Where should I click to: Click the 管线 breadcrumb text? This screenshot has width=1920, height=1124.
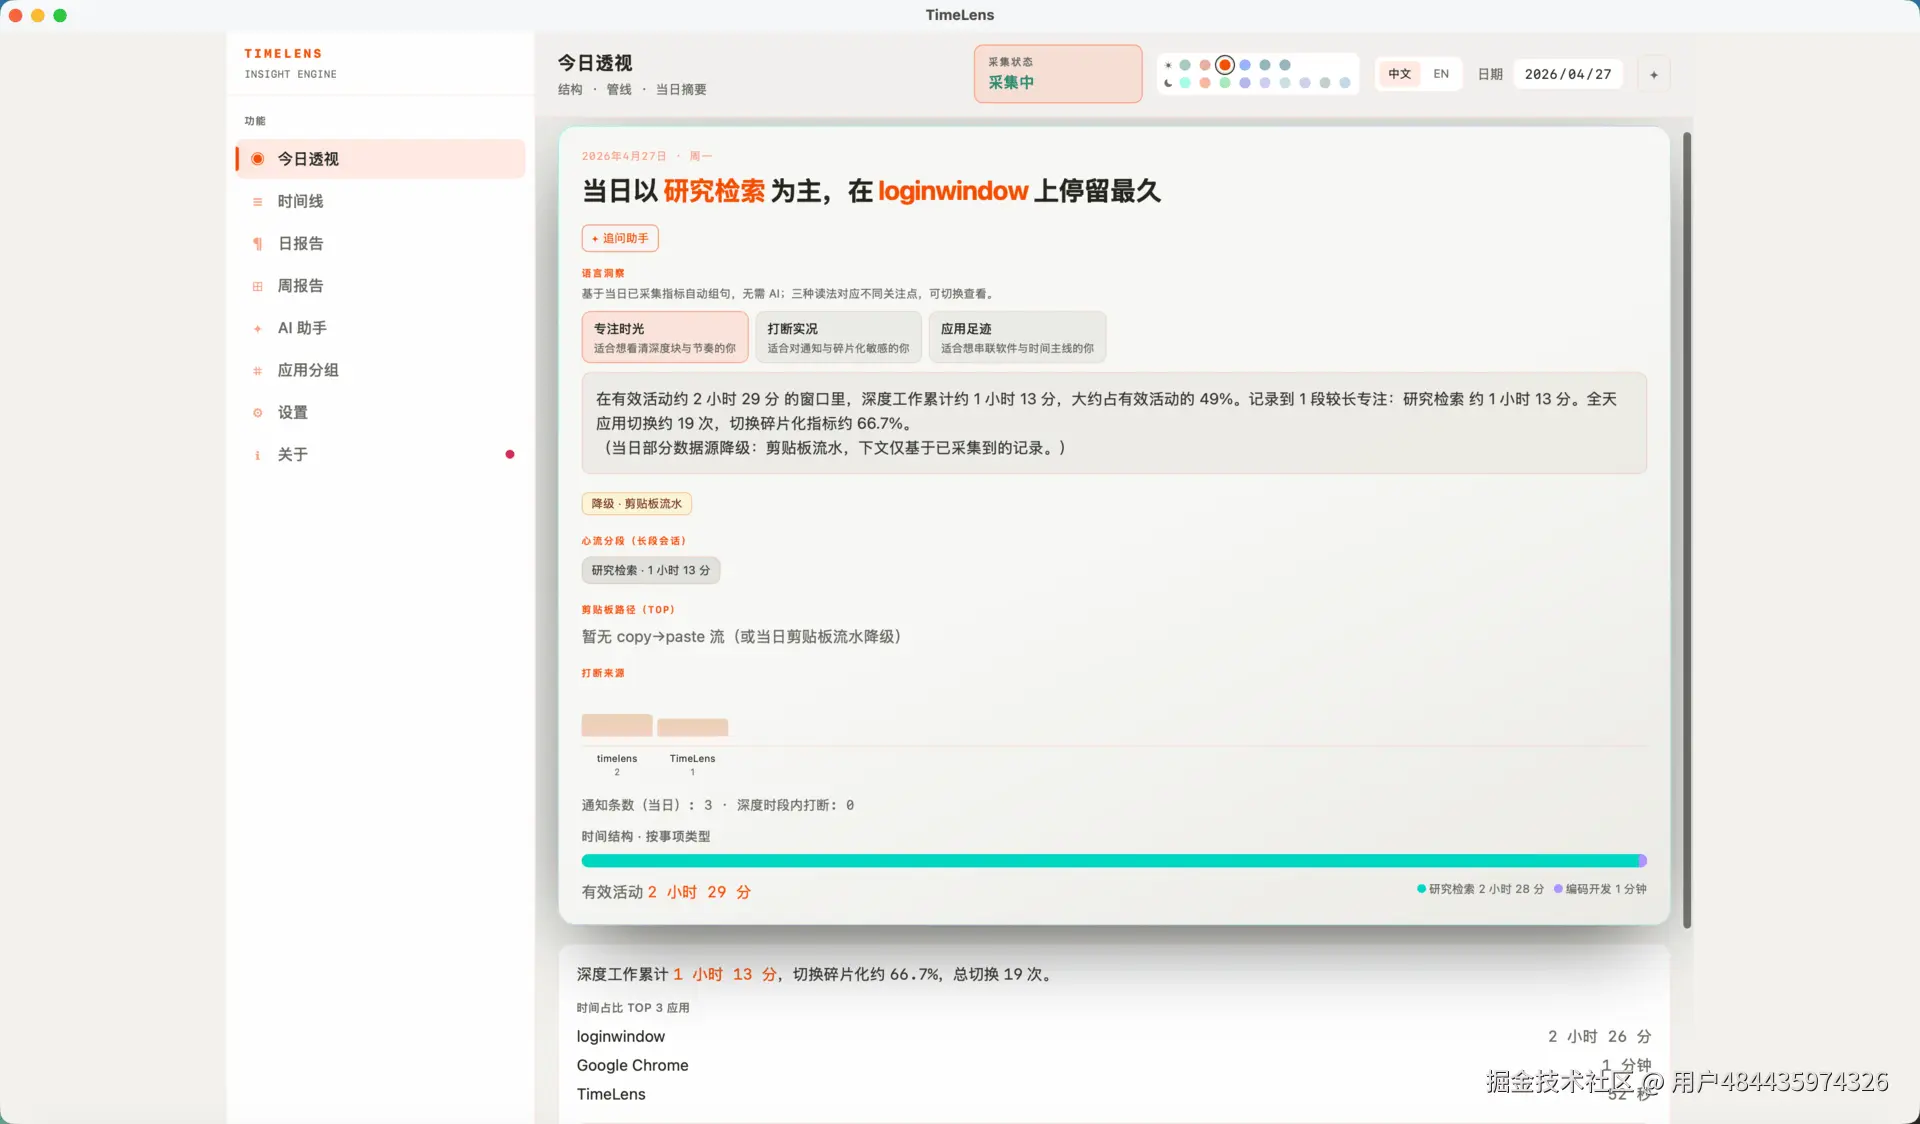pyautogui.click(x=619, y=90)
